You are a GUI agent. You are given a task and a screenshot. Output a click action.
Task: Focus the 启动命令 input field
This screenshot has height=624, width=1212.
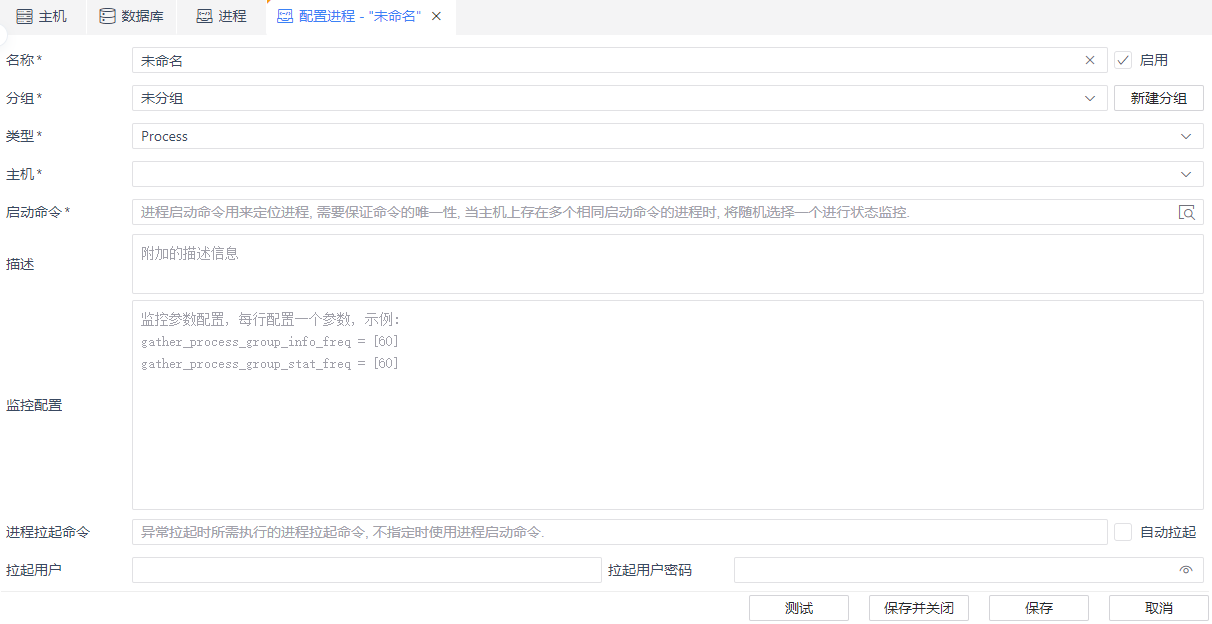click(667, 212)
